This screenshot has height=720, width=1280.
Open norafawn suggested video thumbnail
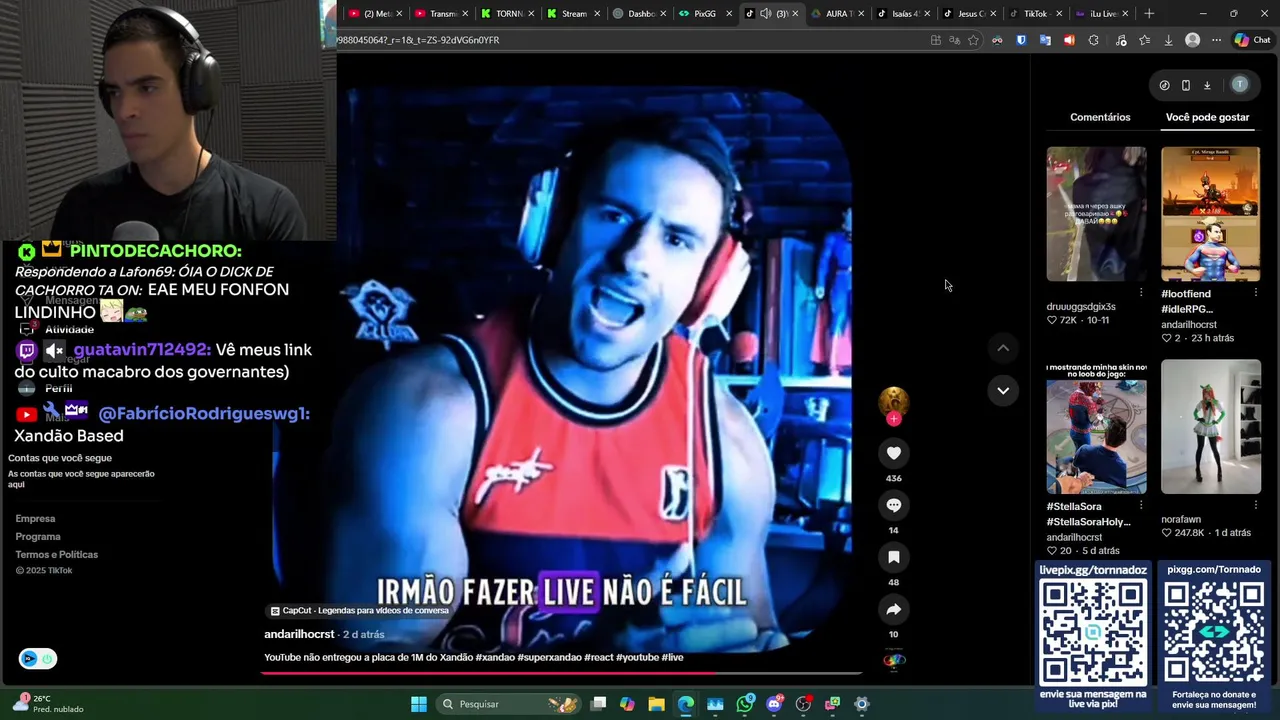click(1211, 427)
